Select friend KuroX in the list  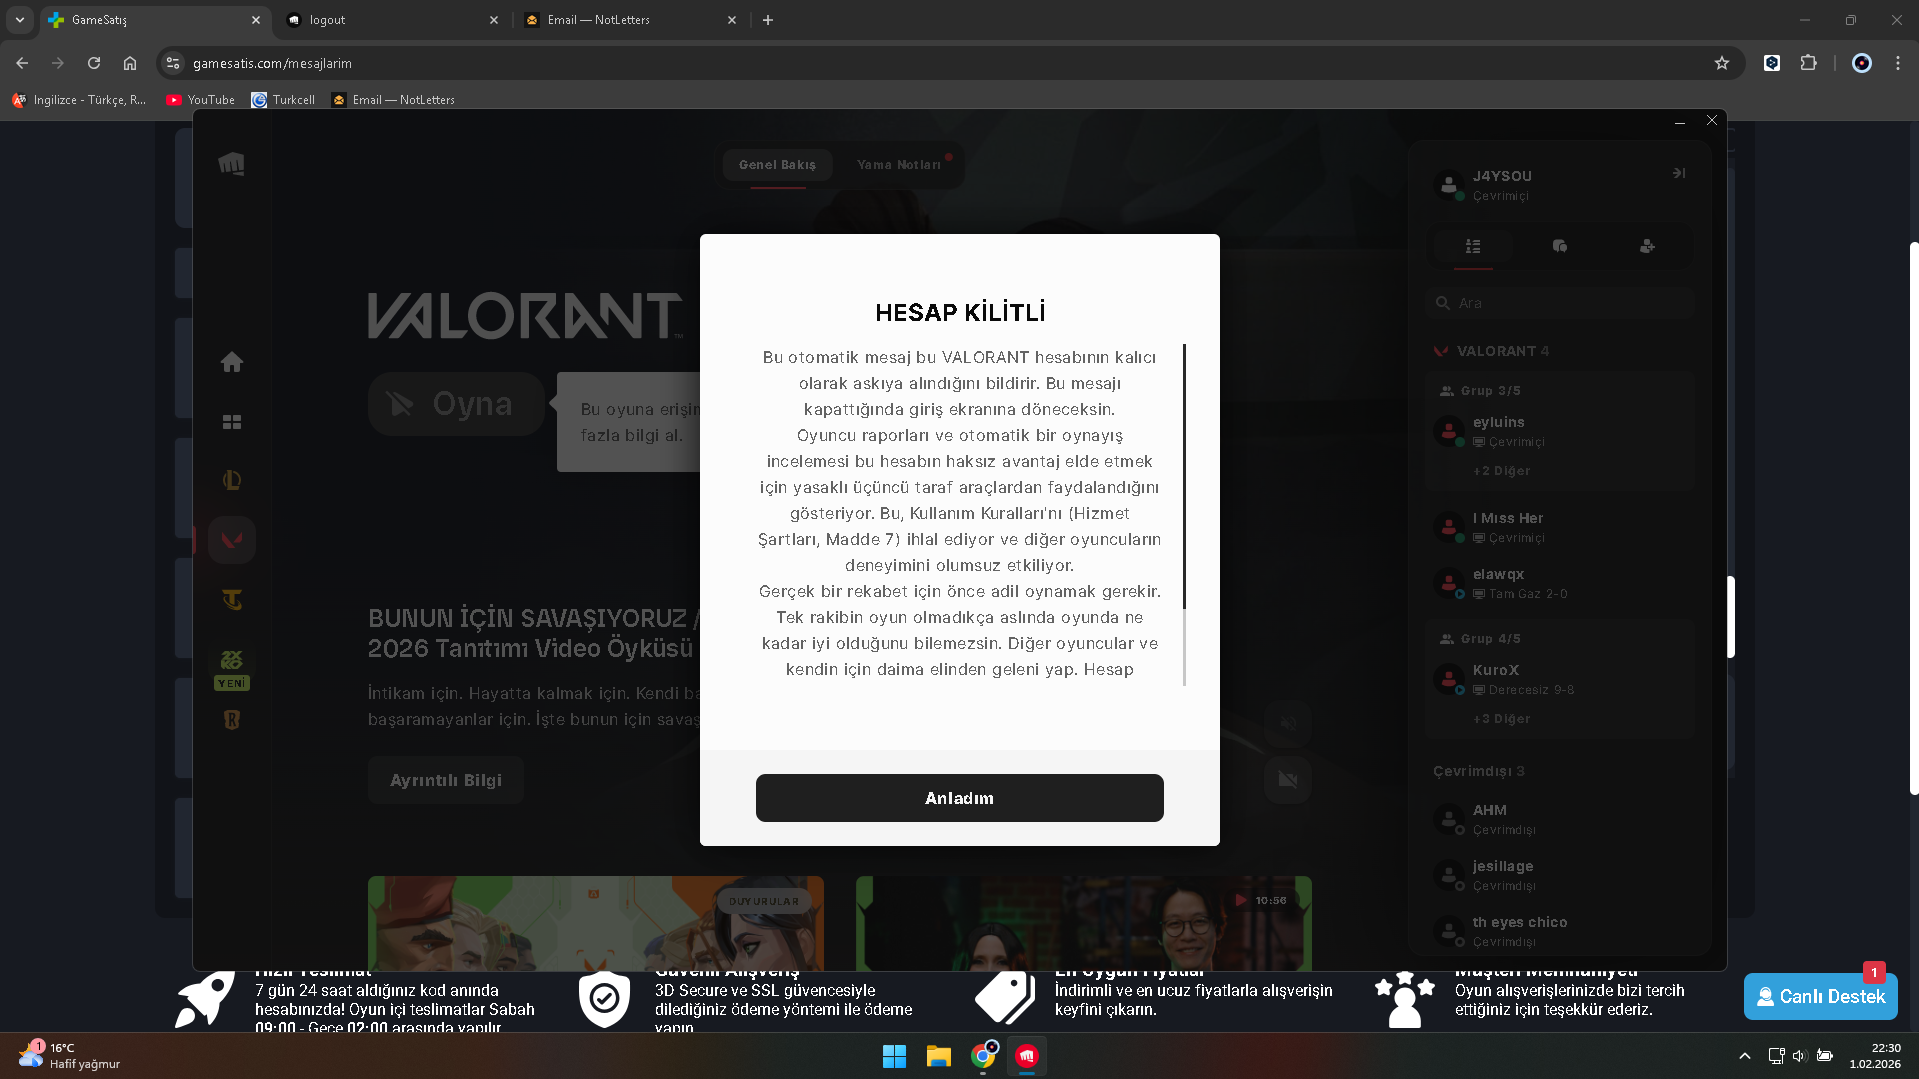point(1560,679)
